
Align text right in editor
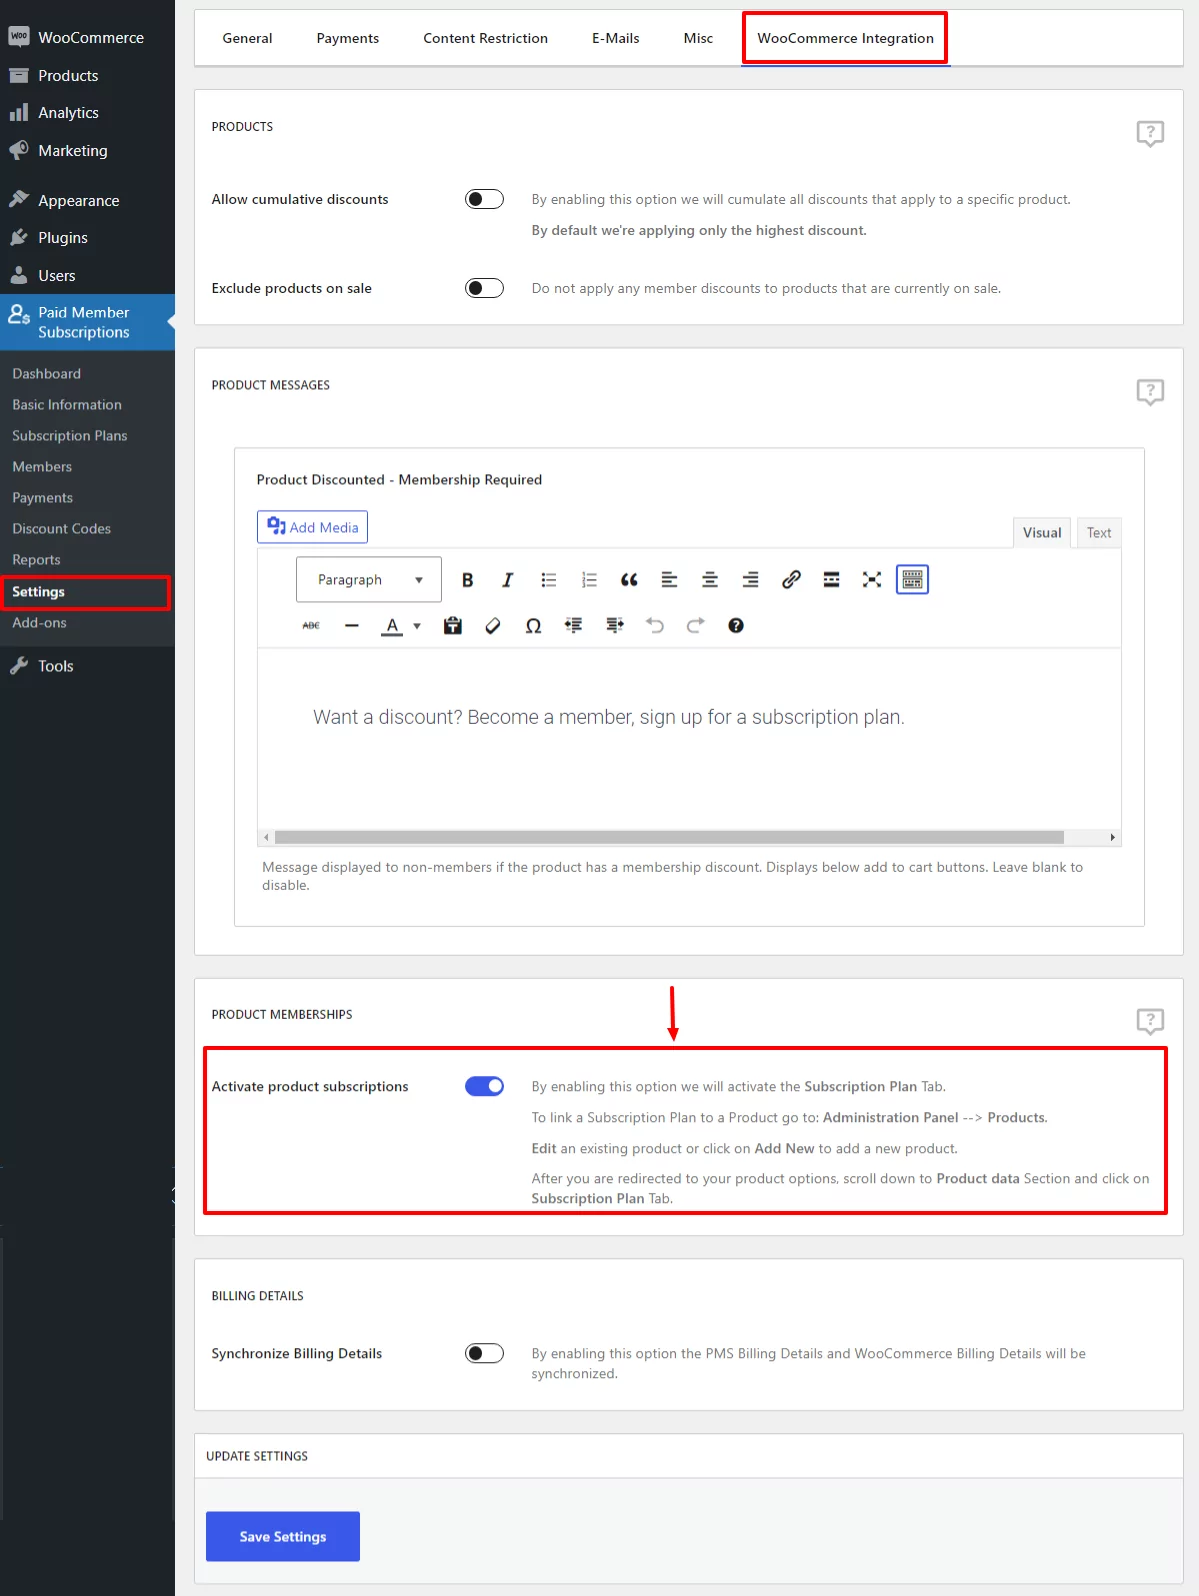[x=750, y=580]
